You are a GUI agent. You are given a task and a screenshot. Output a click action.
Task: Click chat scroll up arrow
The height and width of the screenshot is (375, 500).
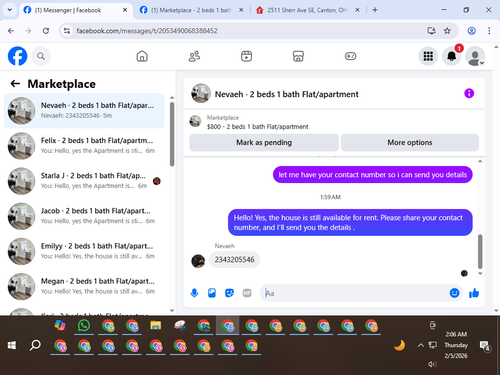(x=480, y=161)
